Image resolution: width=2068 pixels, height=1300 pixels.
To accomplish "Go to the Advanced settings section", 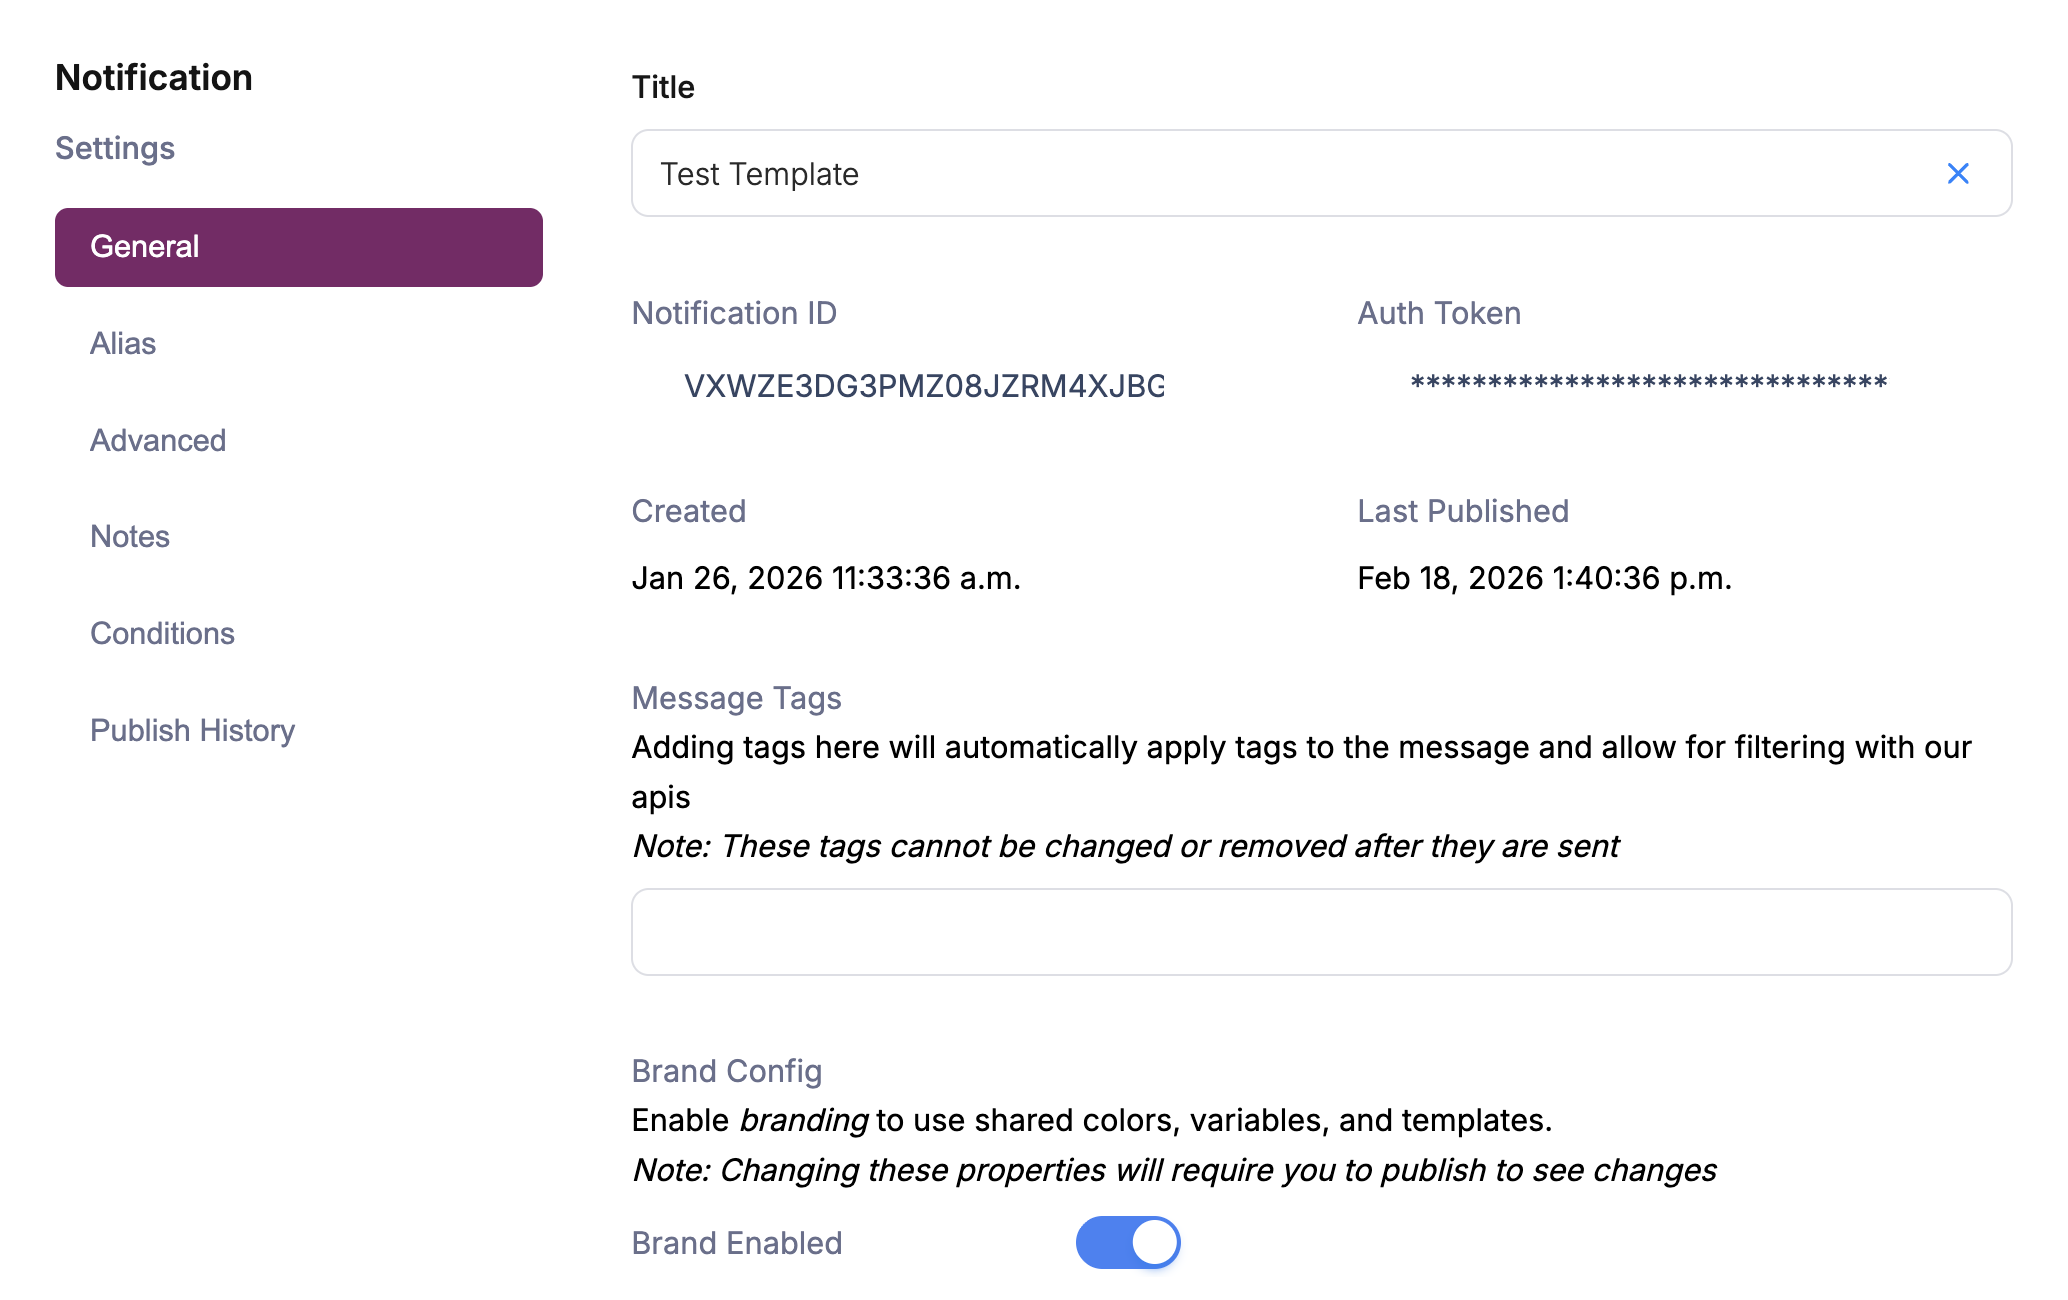I will tap(158, 441).
